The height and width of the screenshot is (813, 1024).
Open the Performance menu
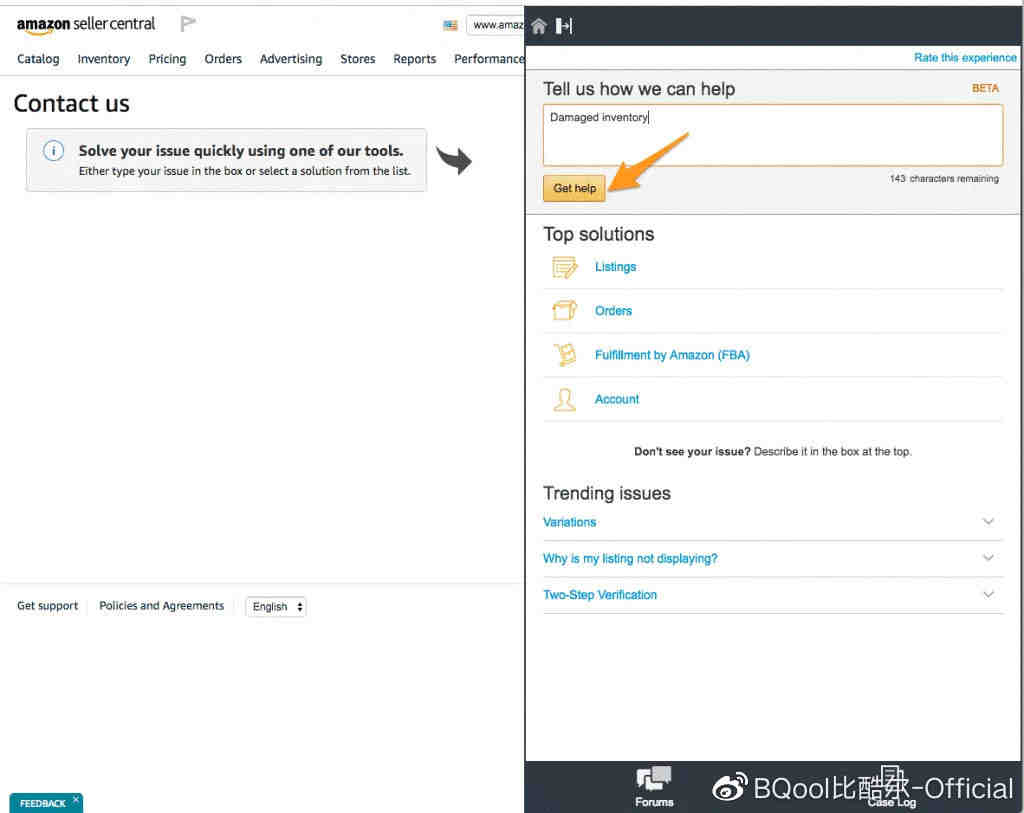[489, 59]
